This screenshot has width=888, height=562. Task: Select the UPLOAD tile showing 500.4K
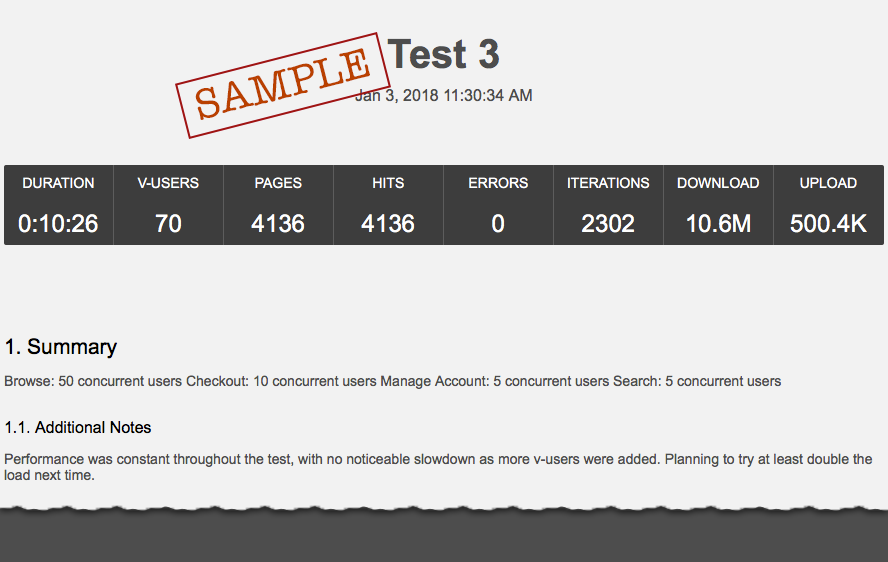(829, 205)
